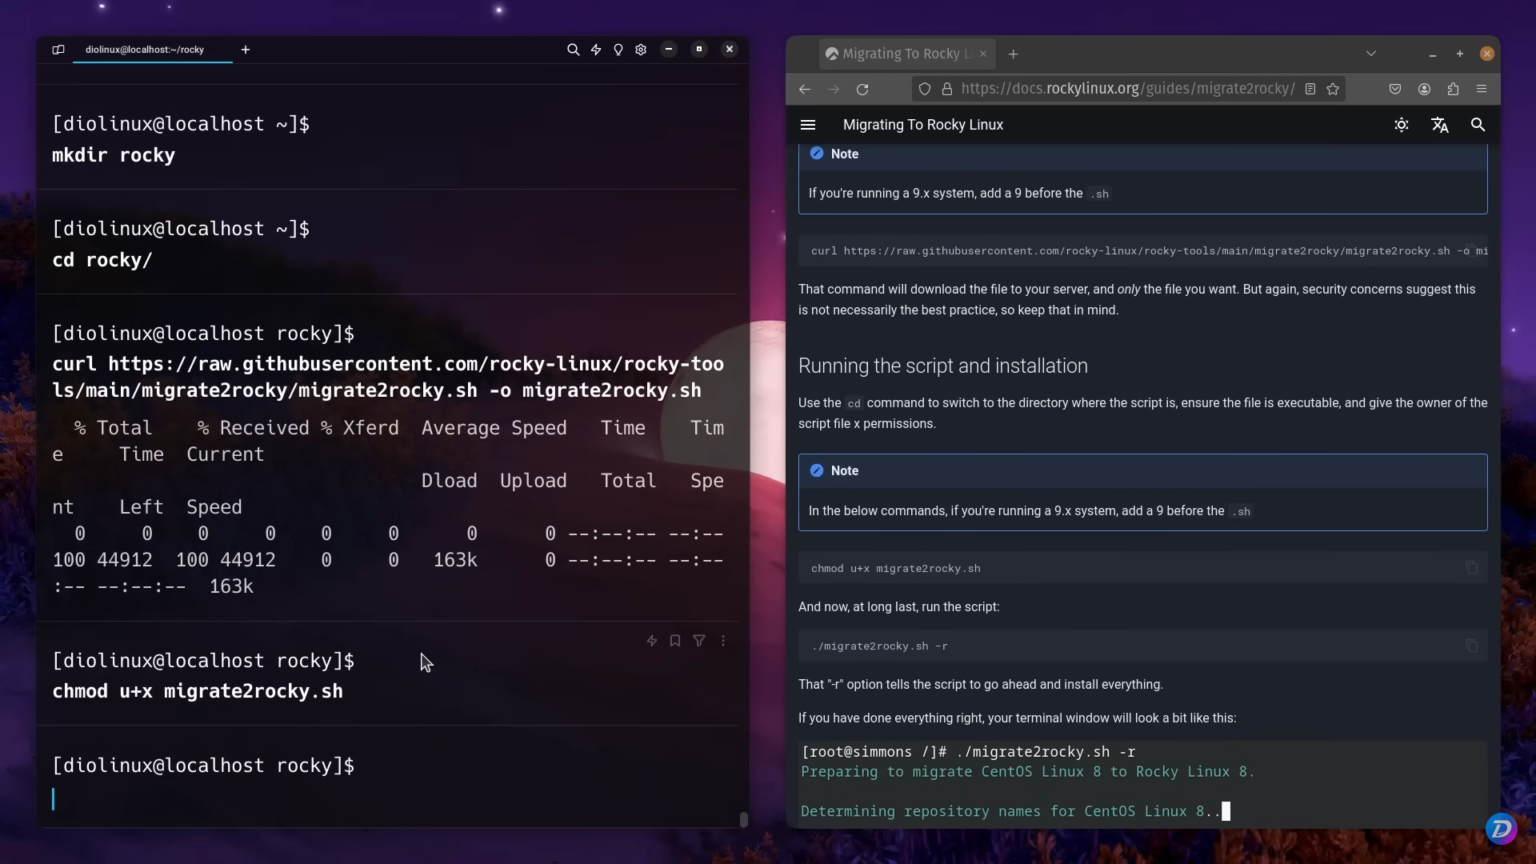Bookmark this page with the star icon

pos(1333,89)
